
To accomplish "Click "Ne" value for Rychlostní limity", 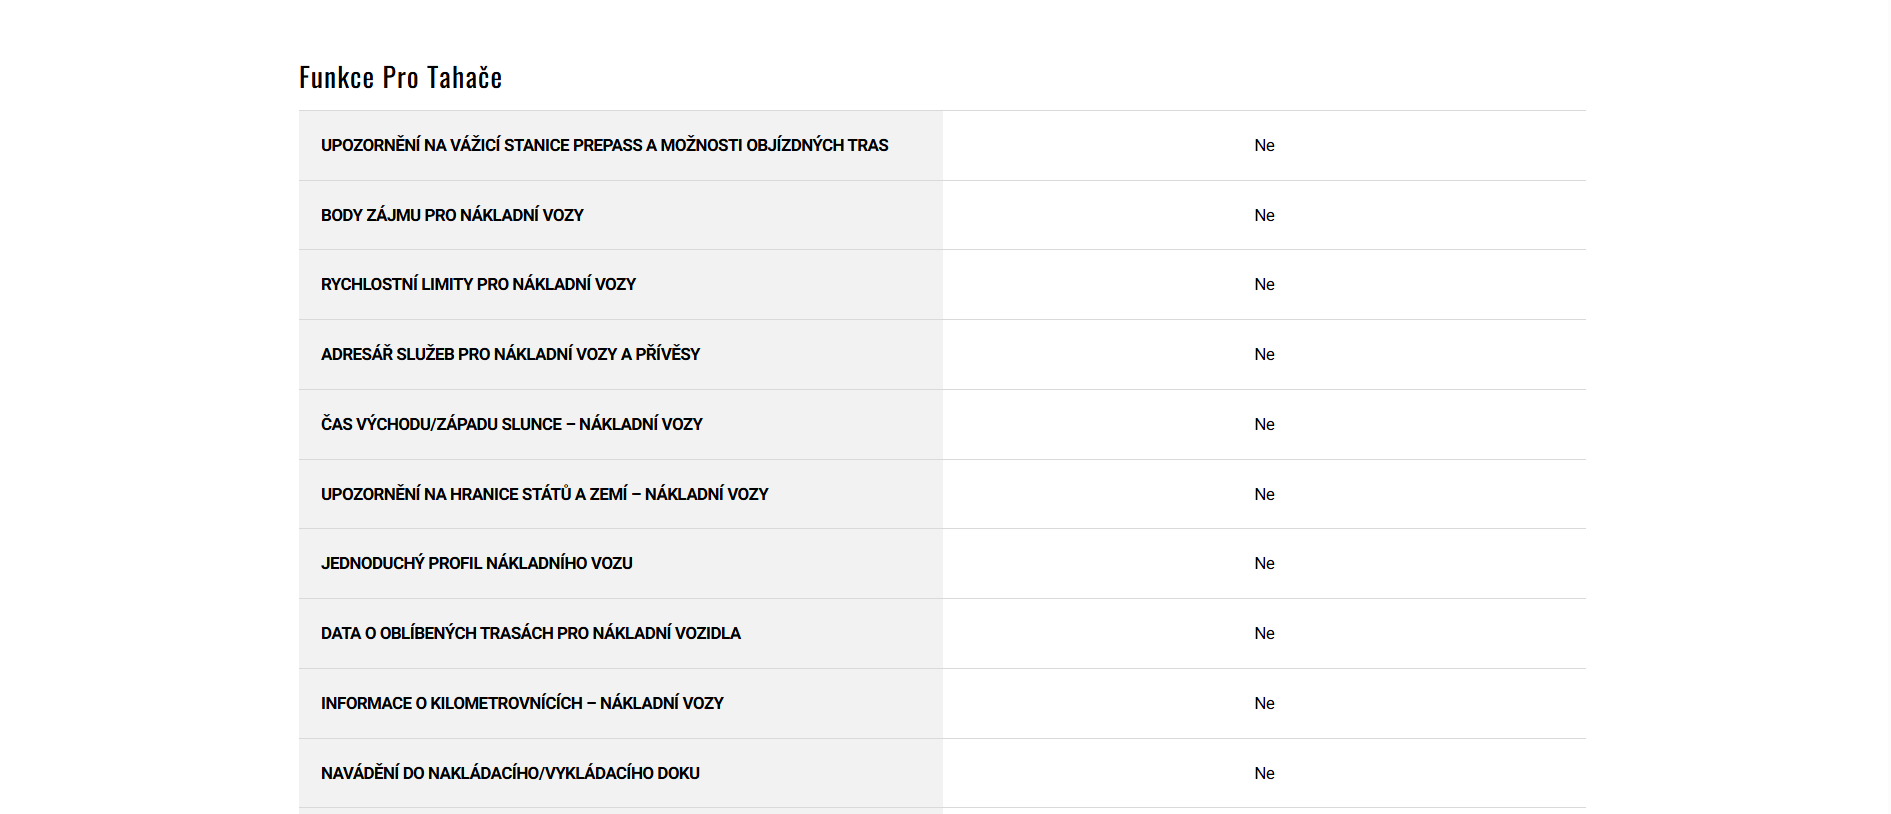I will point(1264,285).
